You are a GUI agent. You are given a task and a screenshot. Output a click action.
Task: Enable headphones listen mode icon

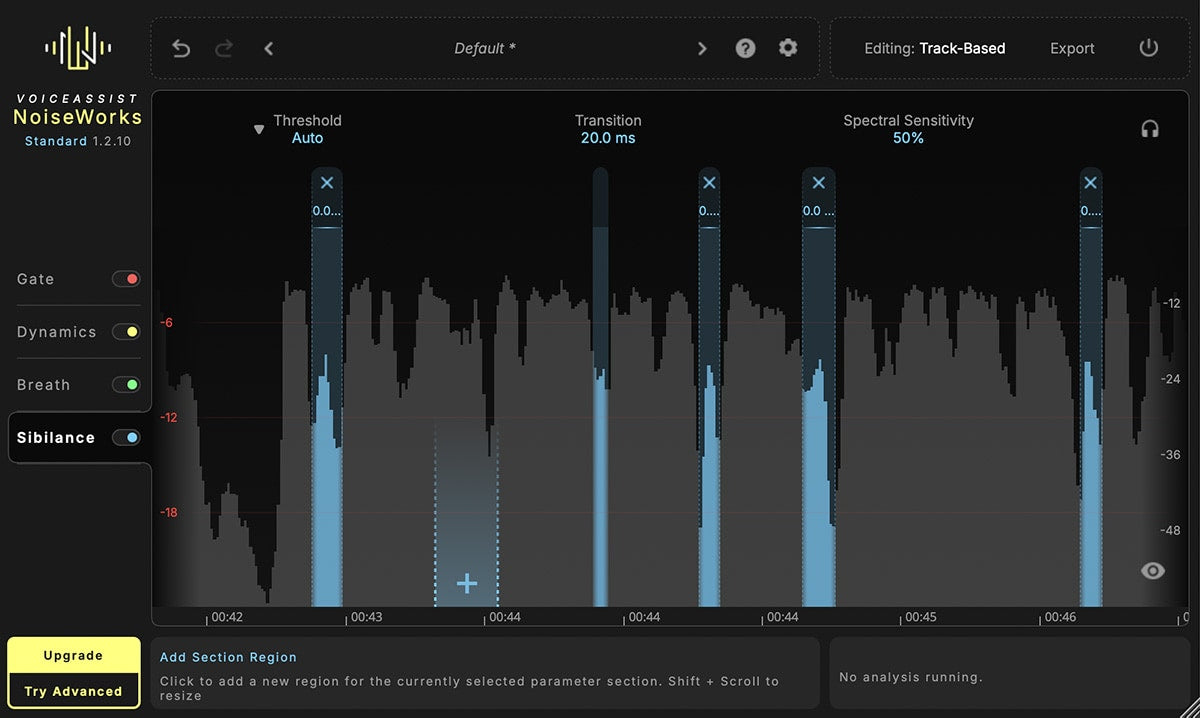[1150, 128]
